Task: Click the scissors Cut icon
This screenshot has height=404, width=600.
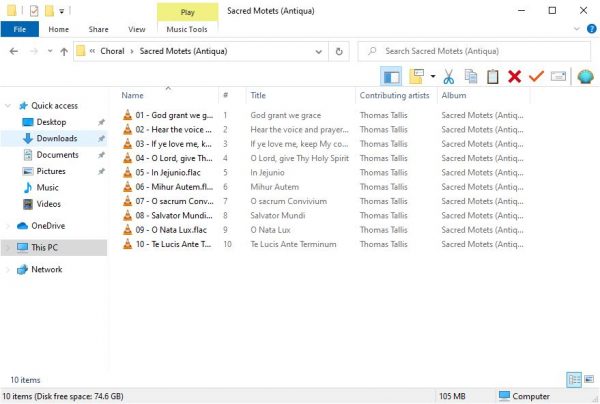Action: [x=448, y=77]
